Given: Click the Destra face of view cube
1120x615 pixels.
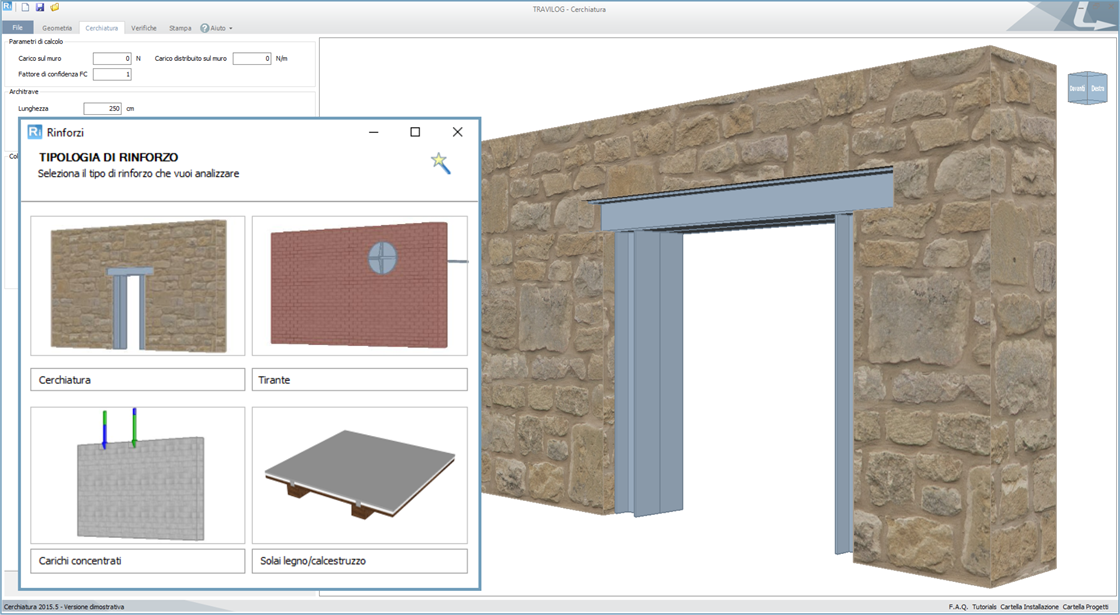Looking at the screenshot, I should tap(1098, 89).
